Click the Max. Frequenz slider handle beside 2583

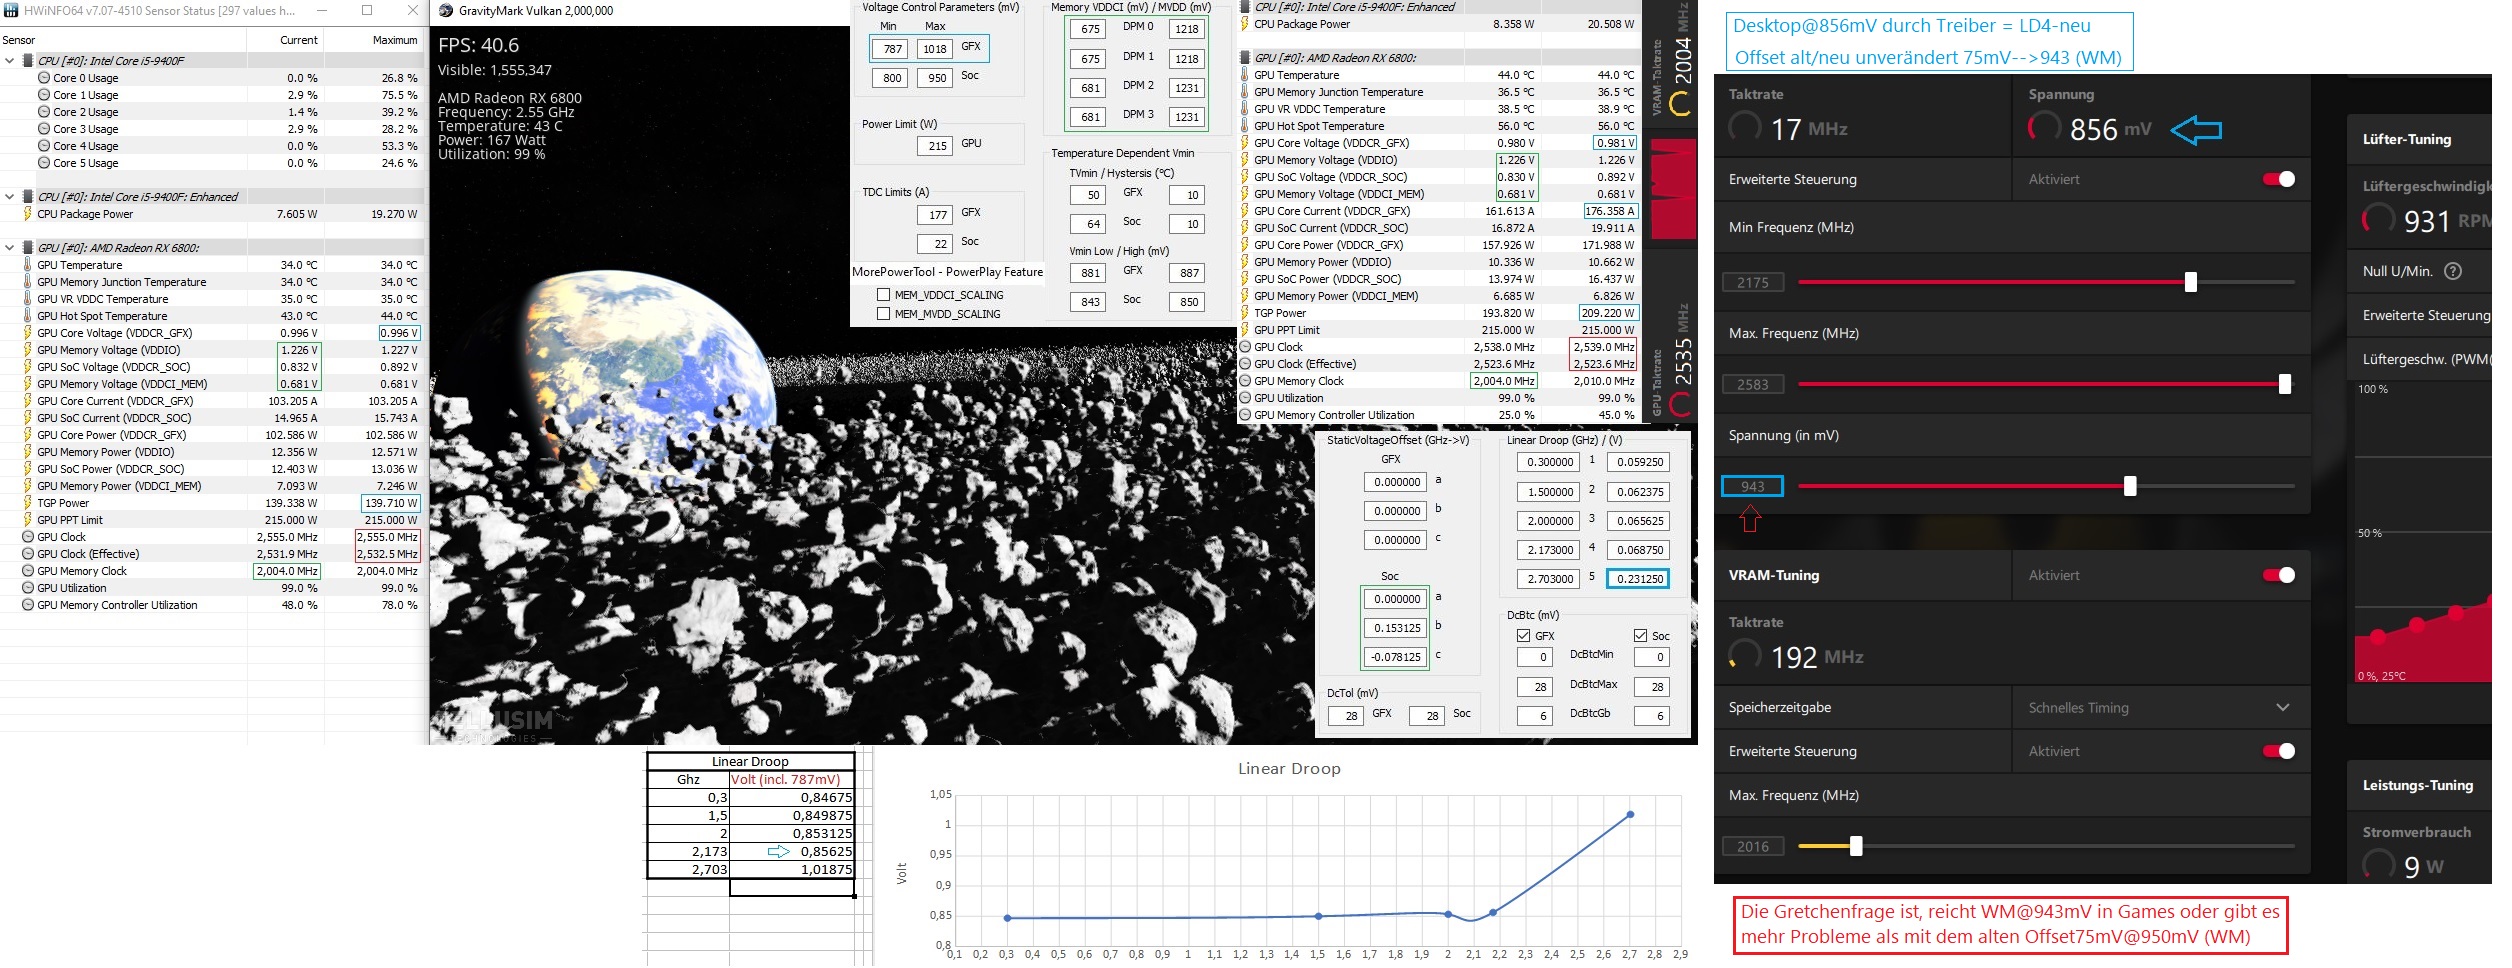2284,384
